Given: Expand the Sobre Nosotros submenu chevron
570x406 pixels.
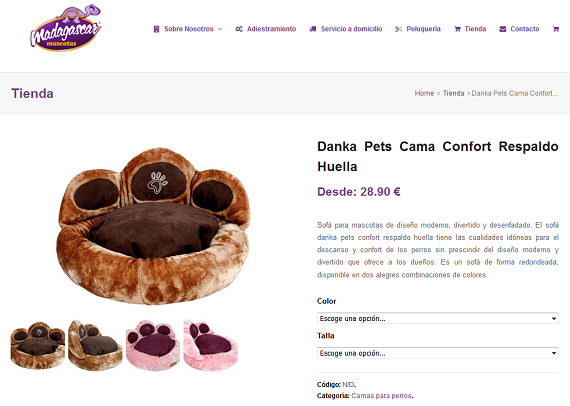Looking at the screenshot, I should [220, 29].
